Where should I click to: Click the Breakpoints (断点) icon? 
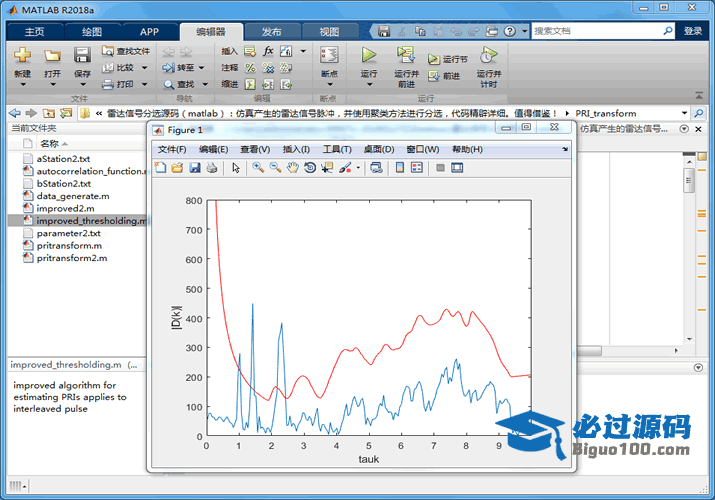point(329,55)
